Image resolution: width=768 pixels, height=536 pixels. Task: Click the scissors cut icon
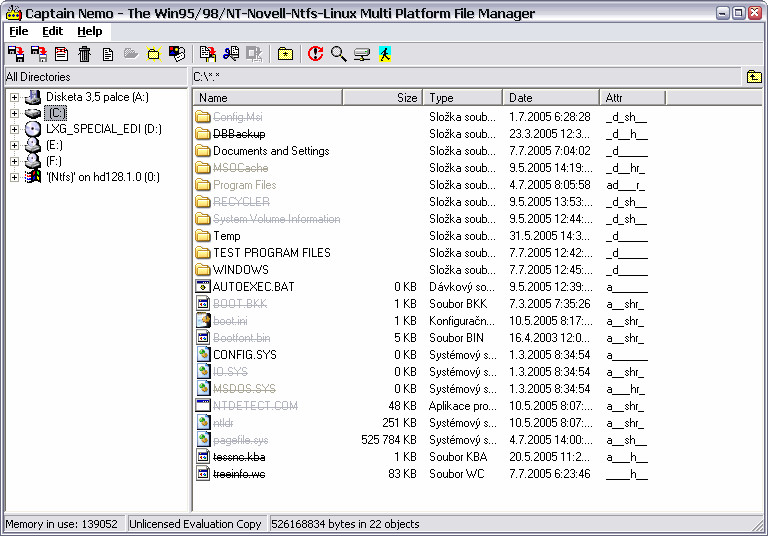(231, 53)
